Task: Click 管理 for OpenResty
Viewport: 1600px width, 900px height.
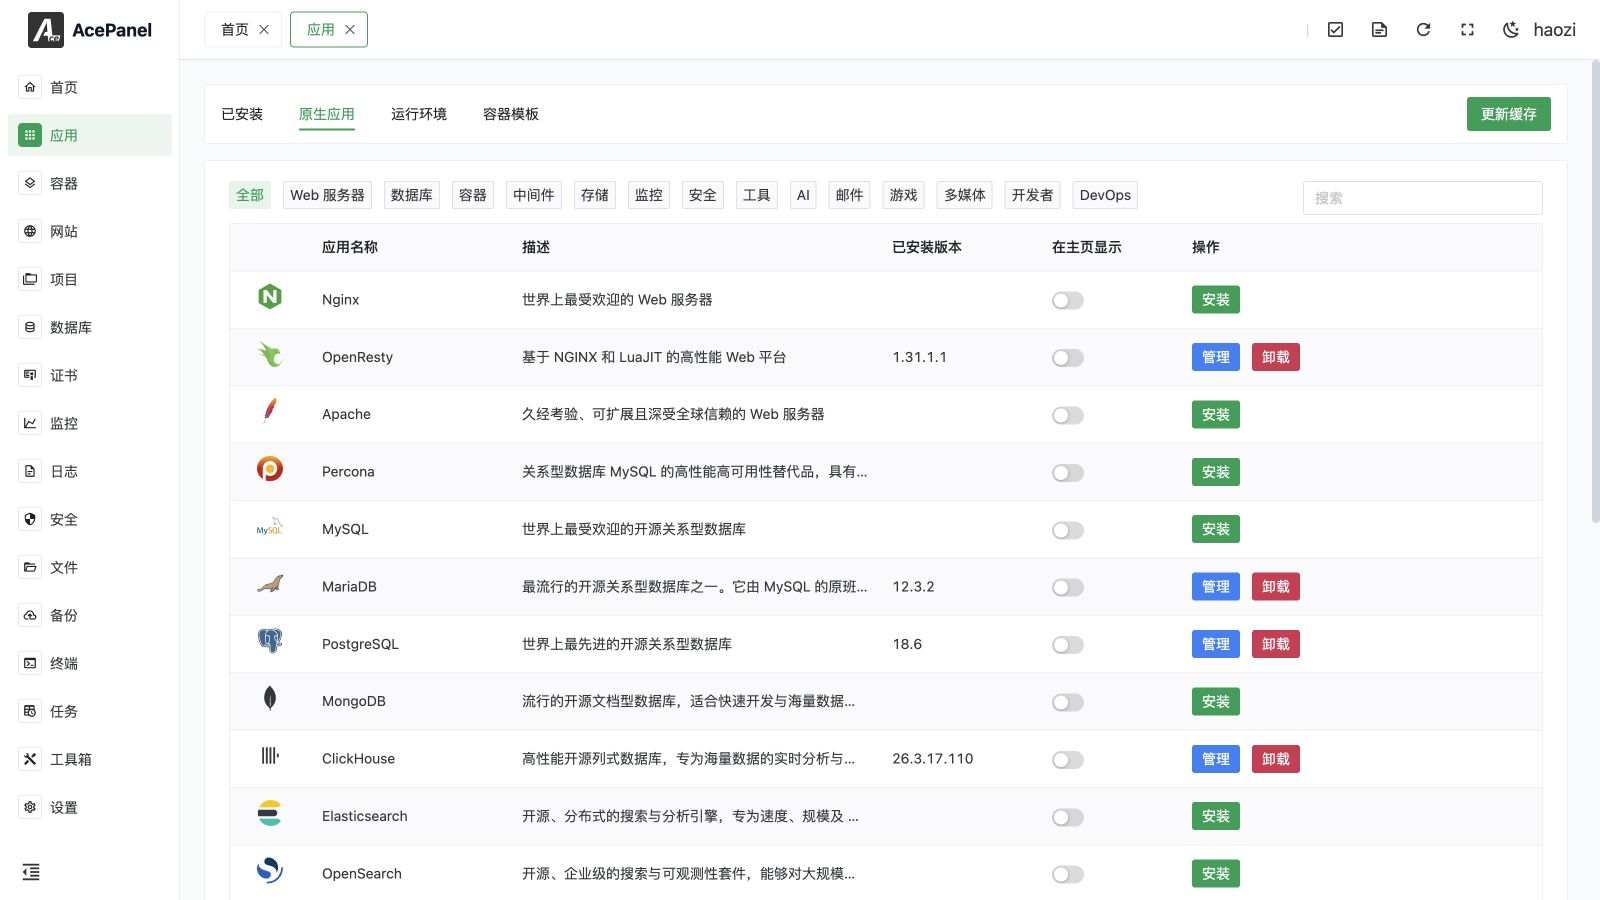Action: tap(1216, 357)
